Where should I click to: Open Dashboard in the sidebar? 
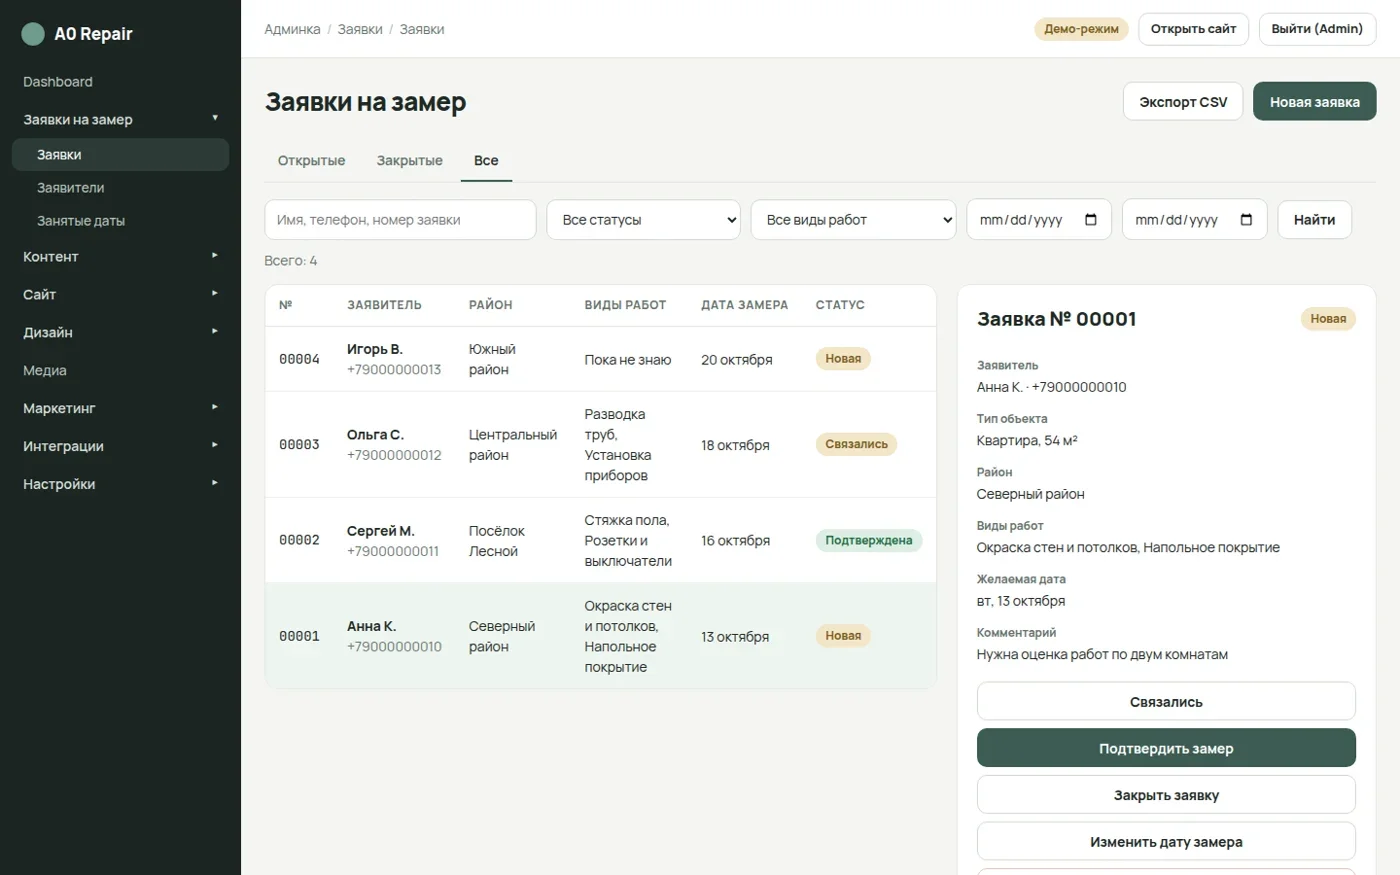120,82
